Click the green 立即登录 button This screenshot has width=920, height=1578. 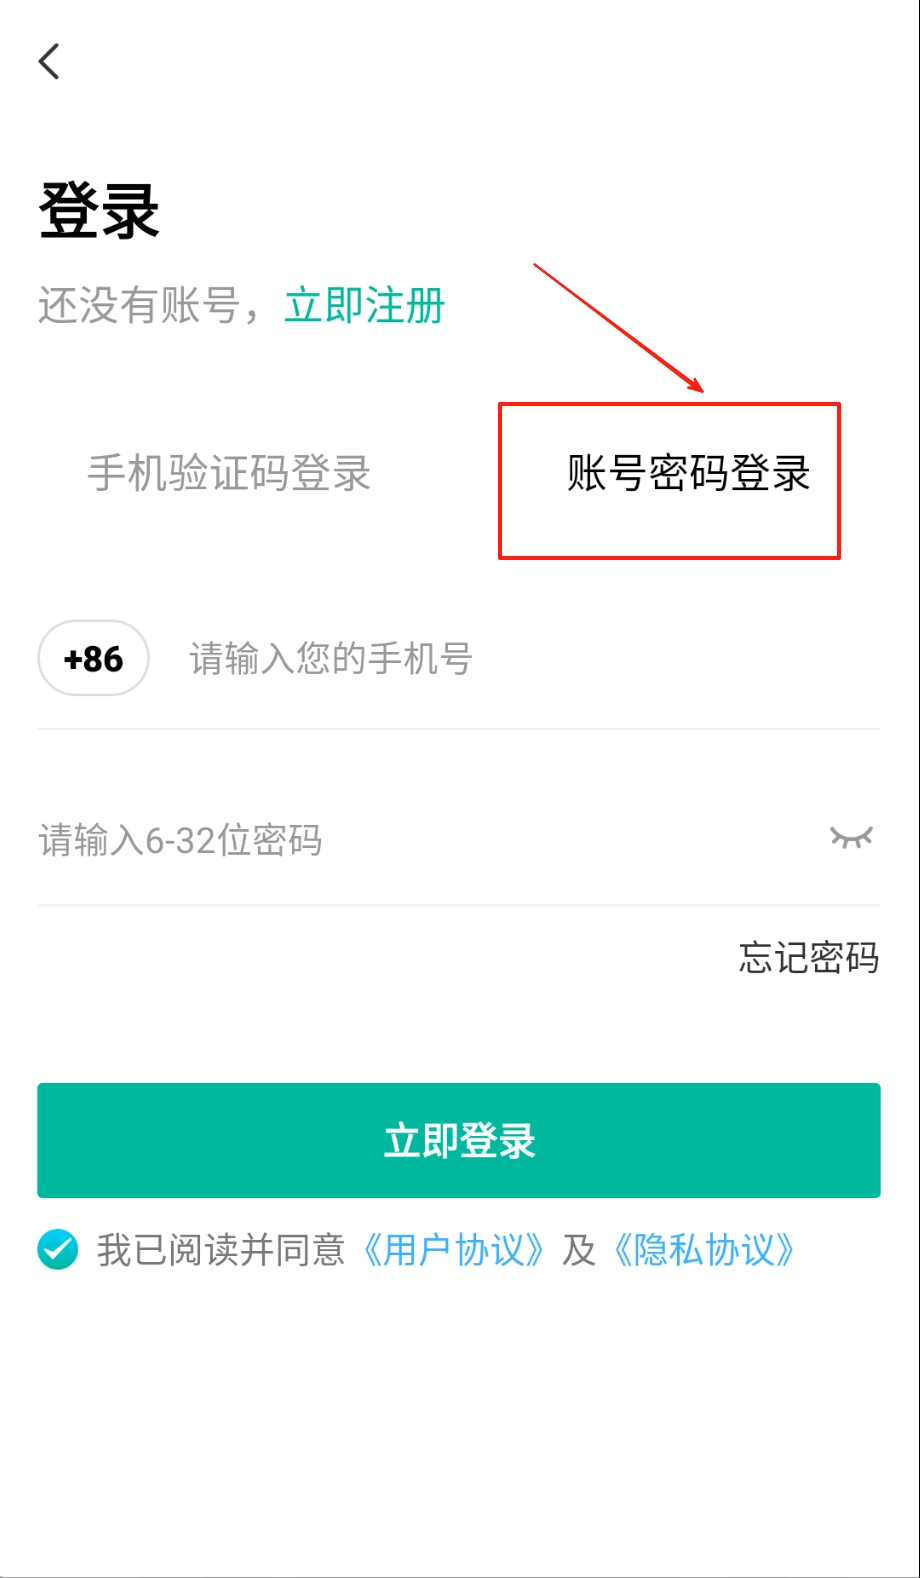(459, 1140)
